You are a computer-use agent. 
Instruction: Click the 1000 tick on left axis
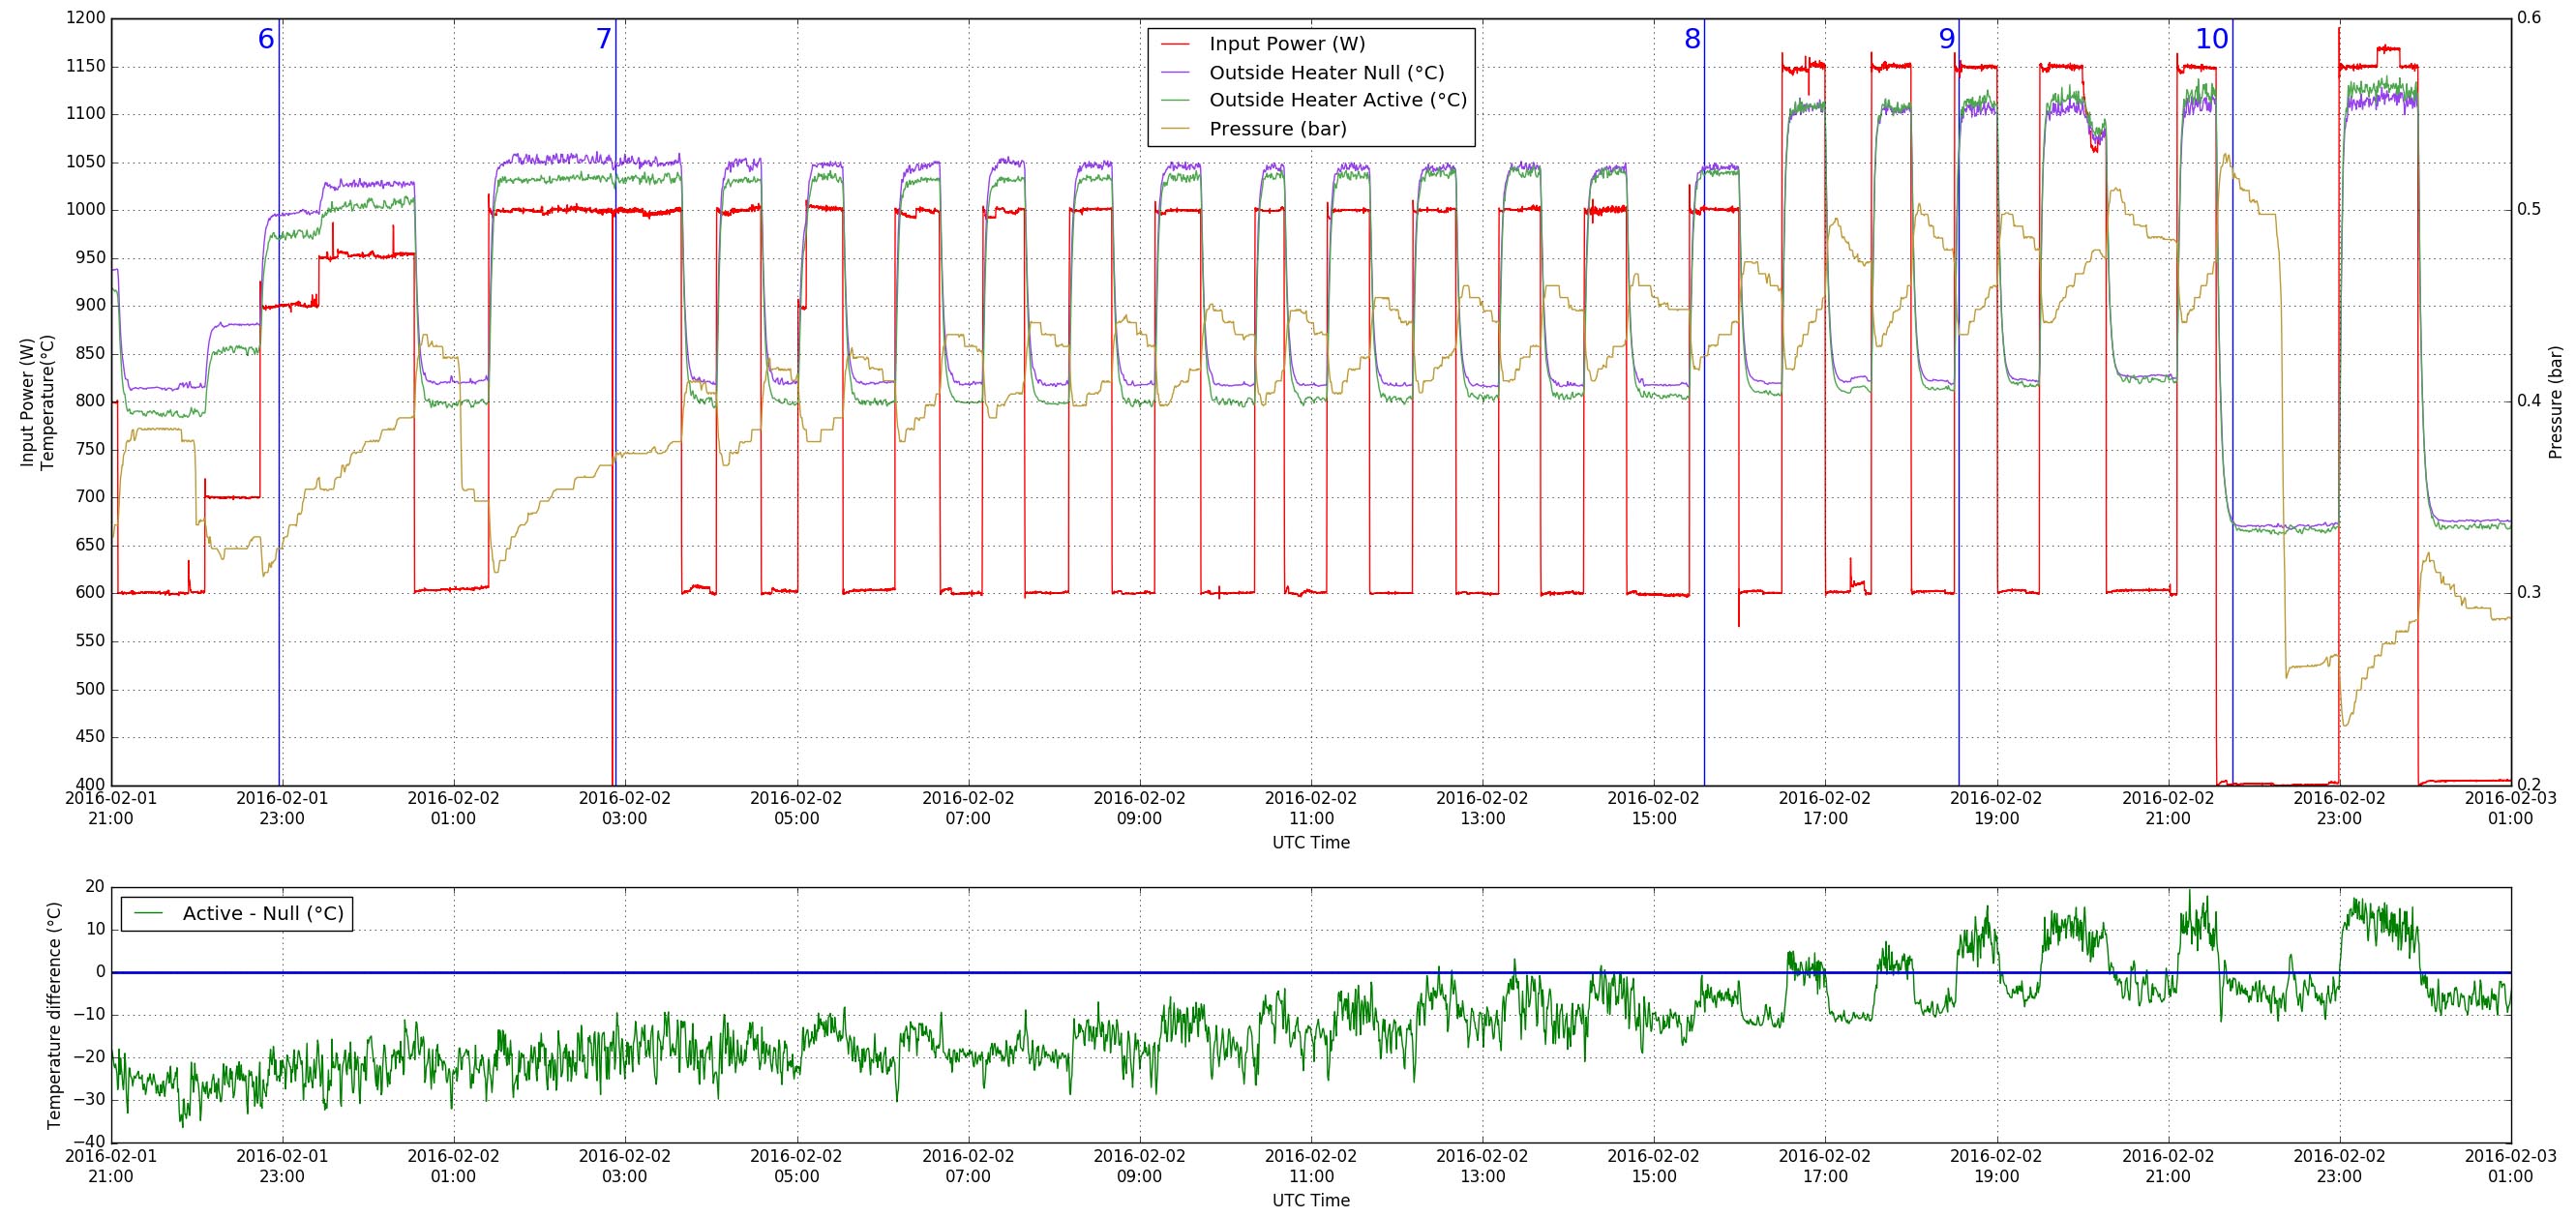(84, 210)
